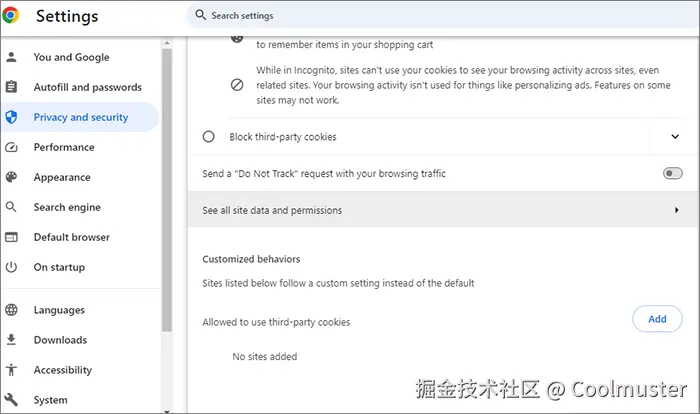Viewport: 700px width, 414px height.
Task: Open See all site data and permissions
Action: pos(440,211)
